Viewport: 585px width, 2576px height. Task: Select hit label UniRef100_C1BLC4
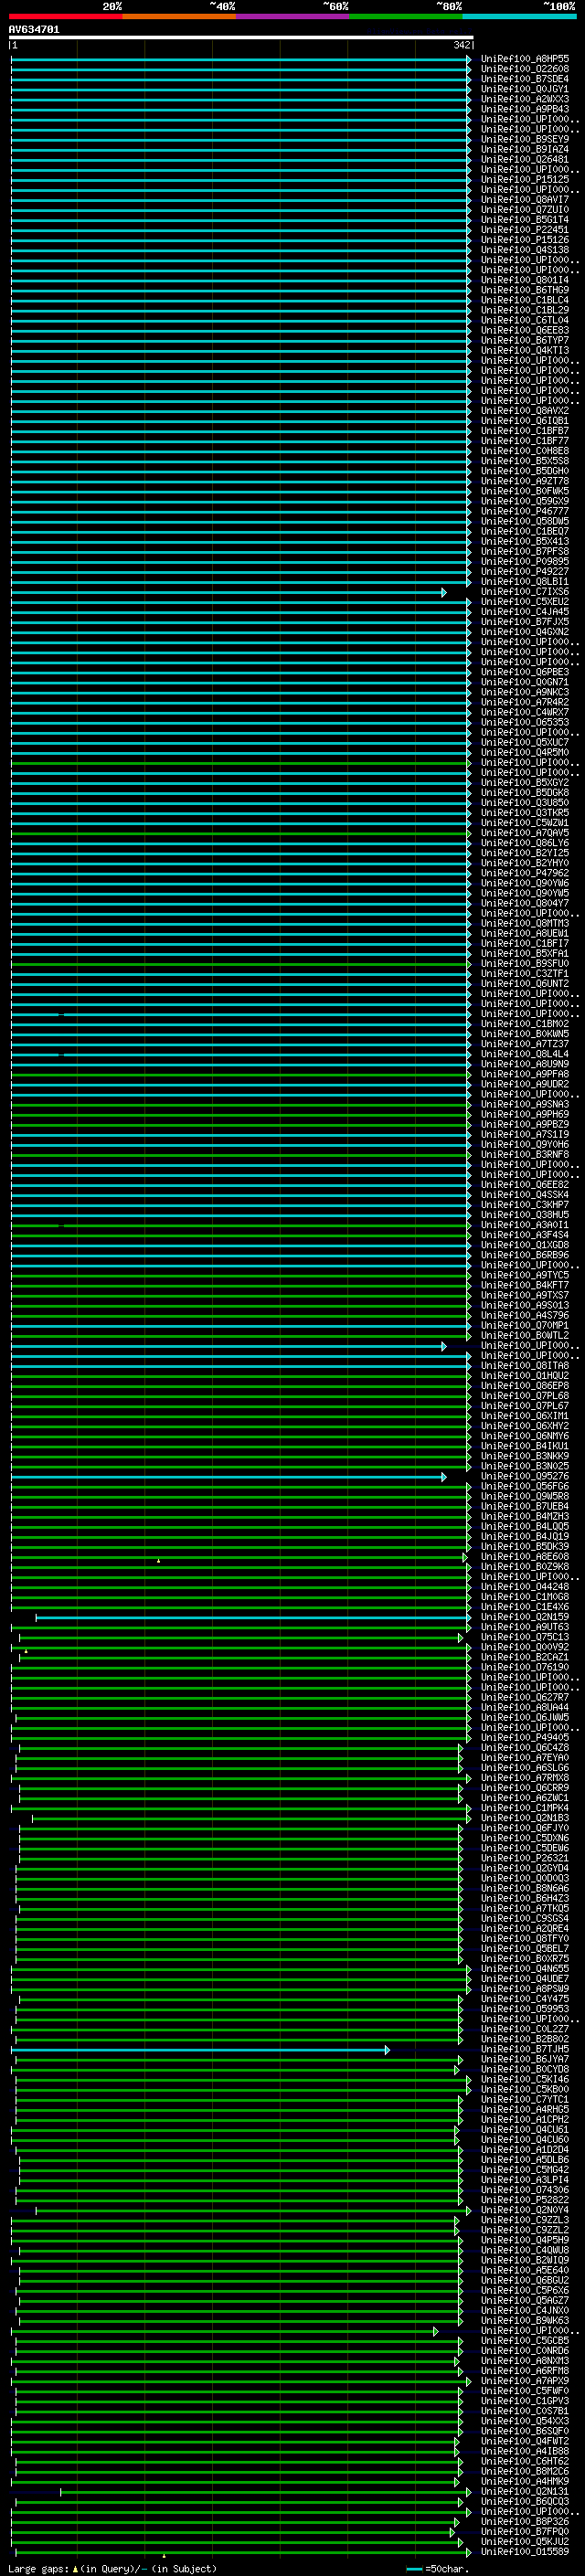tap(525, 300)
